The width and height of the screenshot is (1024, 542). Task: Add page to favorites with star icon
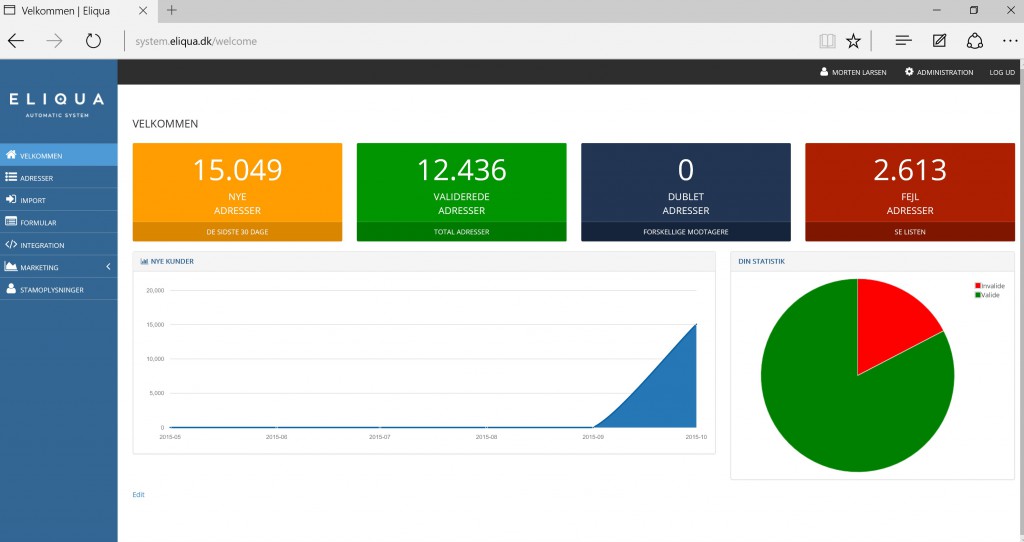pos(854,41)
